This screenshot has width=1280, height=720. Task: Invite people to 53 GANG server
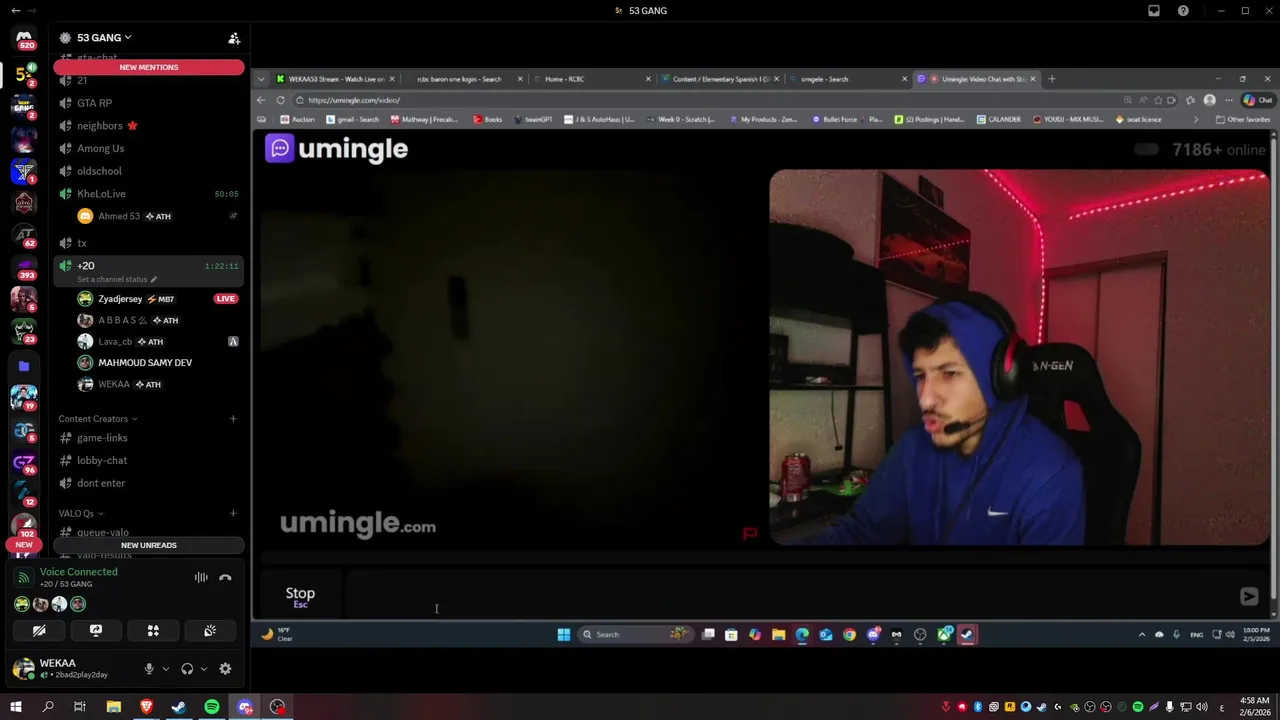[234, 38]
